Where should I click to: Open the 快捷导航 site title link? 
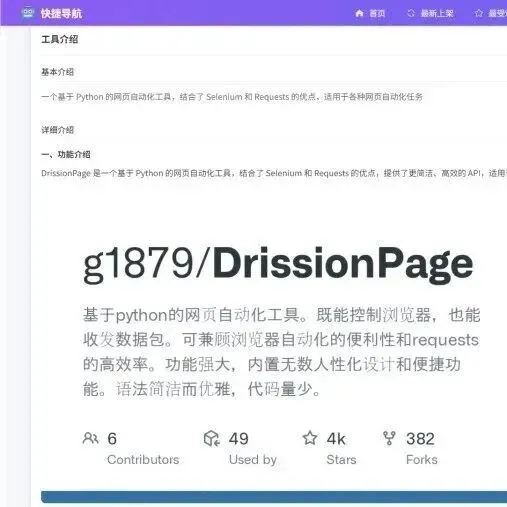tap(61, 13)
